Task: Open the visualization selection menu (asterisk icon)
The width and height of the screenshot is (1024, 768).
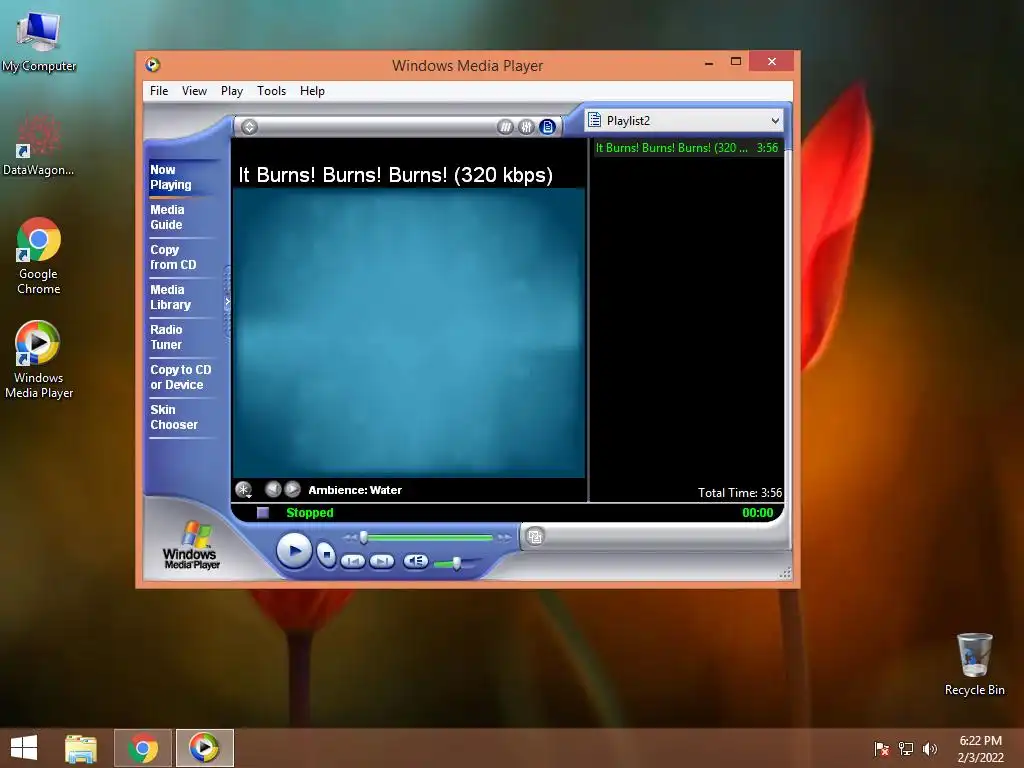Action: click(x=244, y=489)
